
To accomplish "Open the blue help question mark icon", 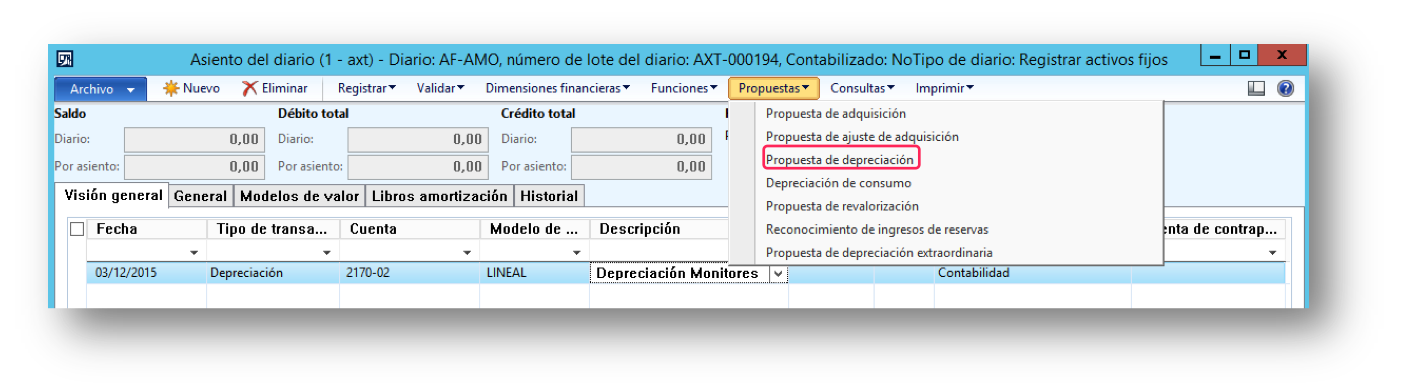I will [x=1285, y=88].
